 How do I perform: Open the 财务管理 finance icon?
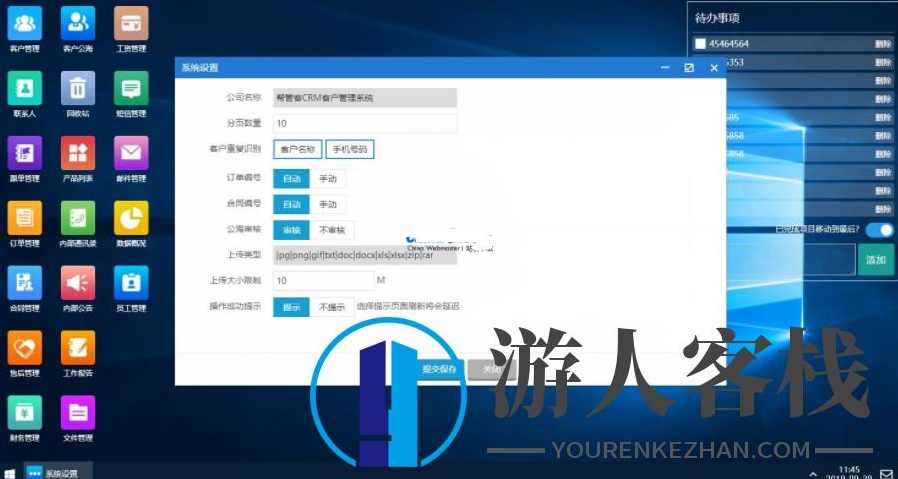click(25, 413)
